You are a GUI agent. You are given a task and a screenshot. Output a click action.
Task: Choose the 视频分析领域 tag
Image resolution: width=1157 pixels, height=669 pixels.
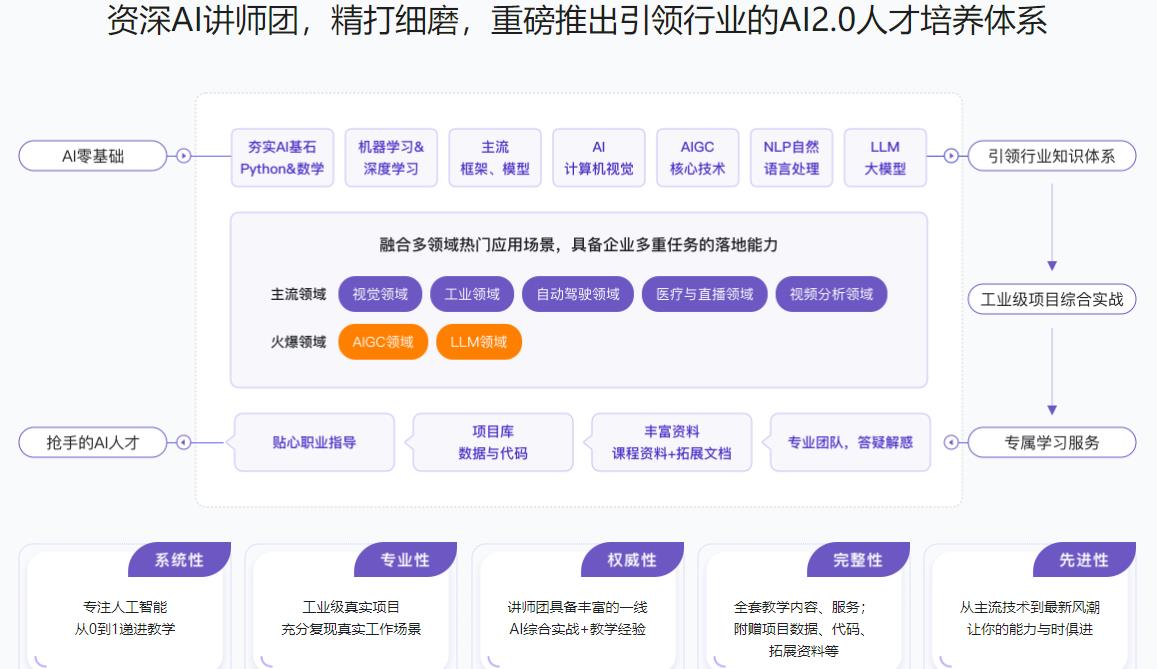tap(831, 294)
